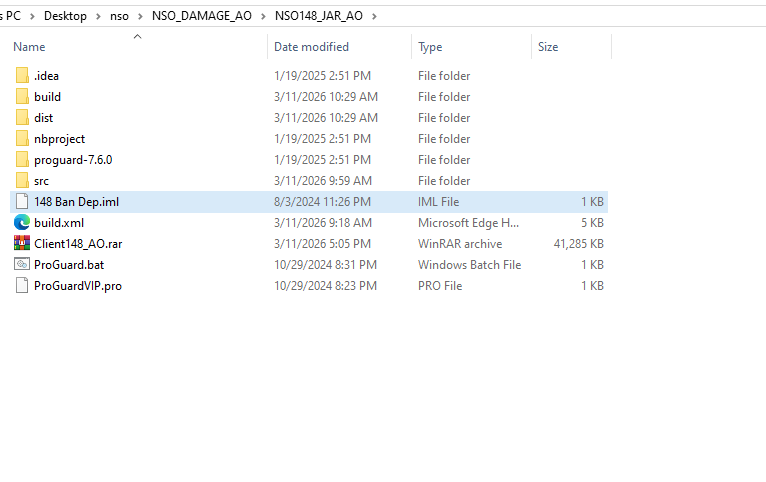Click the date 3/11/2026 9:18 AM

pos(322,223)
